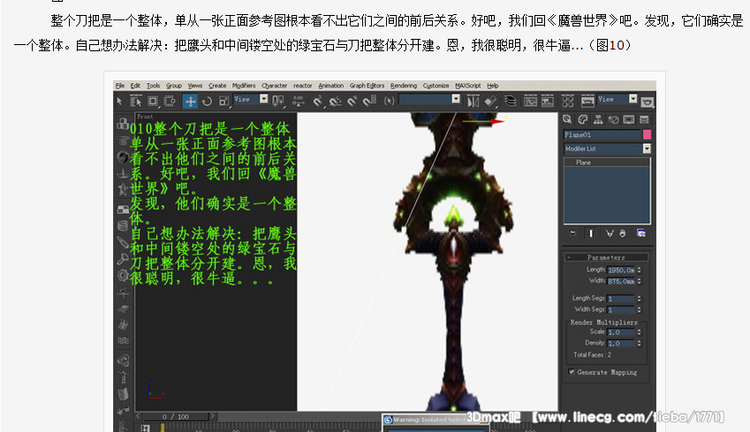Open the Hierarchy command panel tab

(598, 120)
